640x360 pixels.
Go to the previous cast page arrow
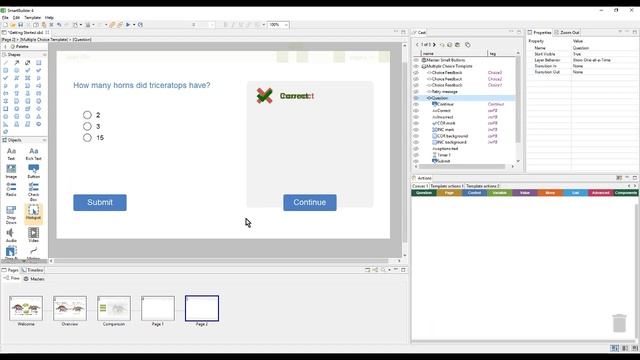(x=417, y=44)
